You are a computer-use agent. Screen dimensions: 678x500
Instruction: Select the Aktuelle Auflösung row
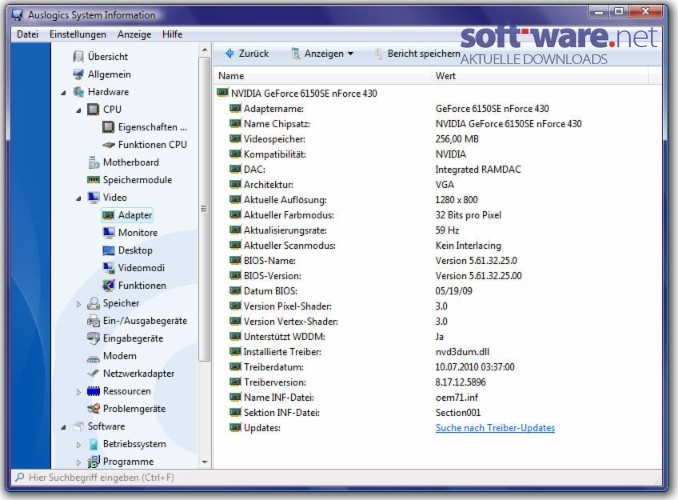[438, 200]
